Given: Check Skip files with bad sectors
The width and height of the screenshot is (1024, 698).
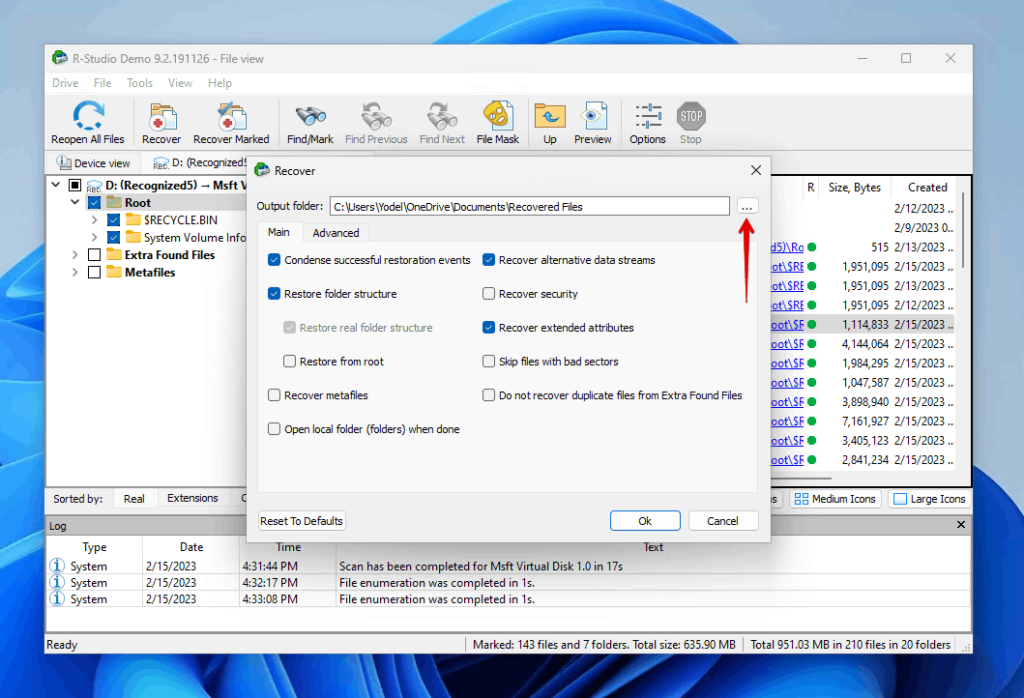Looking at the screenshot, I should [488, 361].
